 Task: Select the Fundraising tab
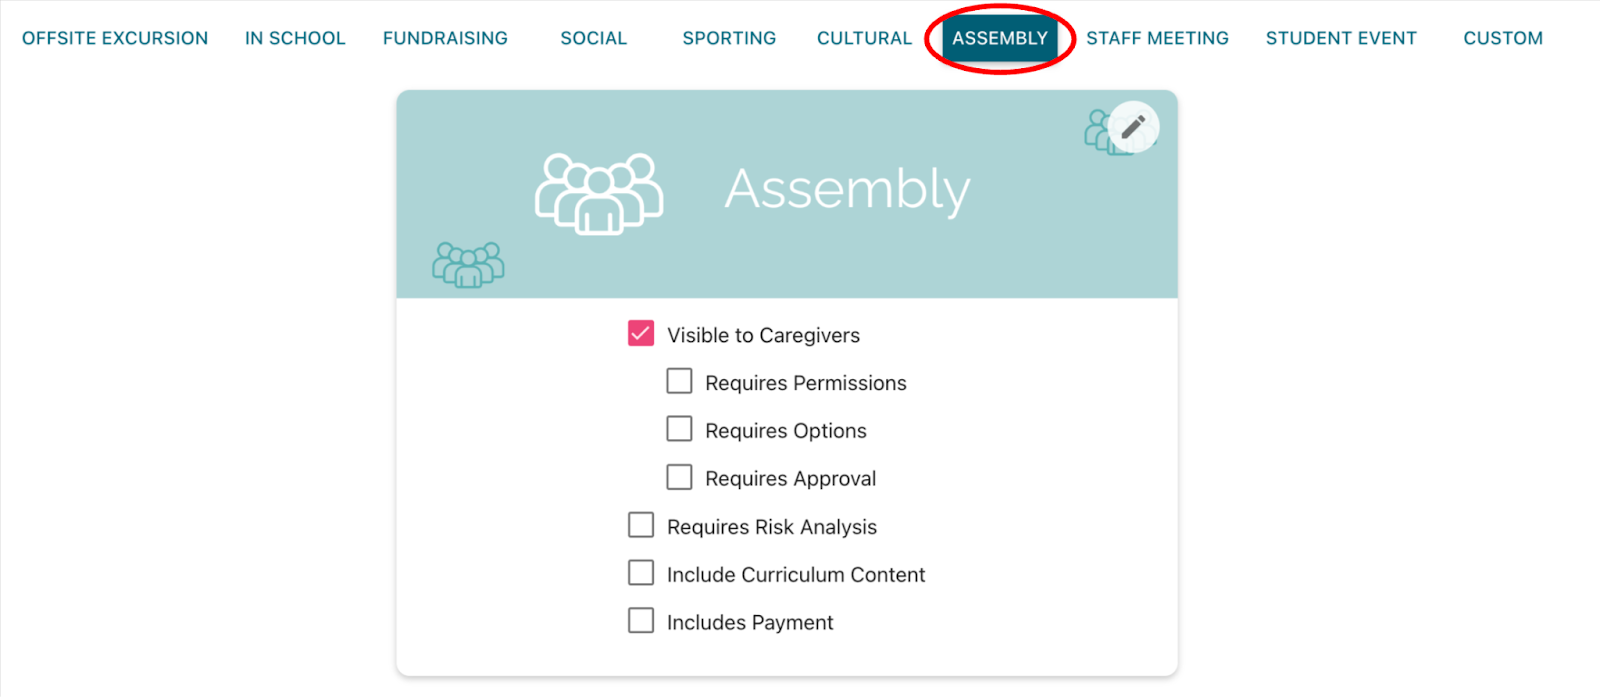(445, 38)
